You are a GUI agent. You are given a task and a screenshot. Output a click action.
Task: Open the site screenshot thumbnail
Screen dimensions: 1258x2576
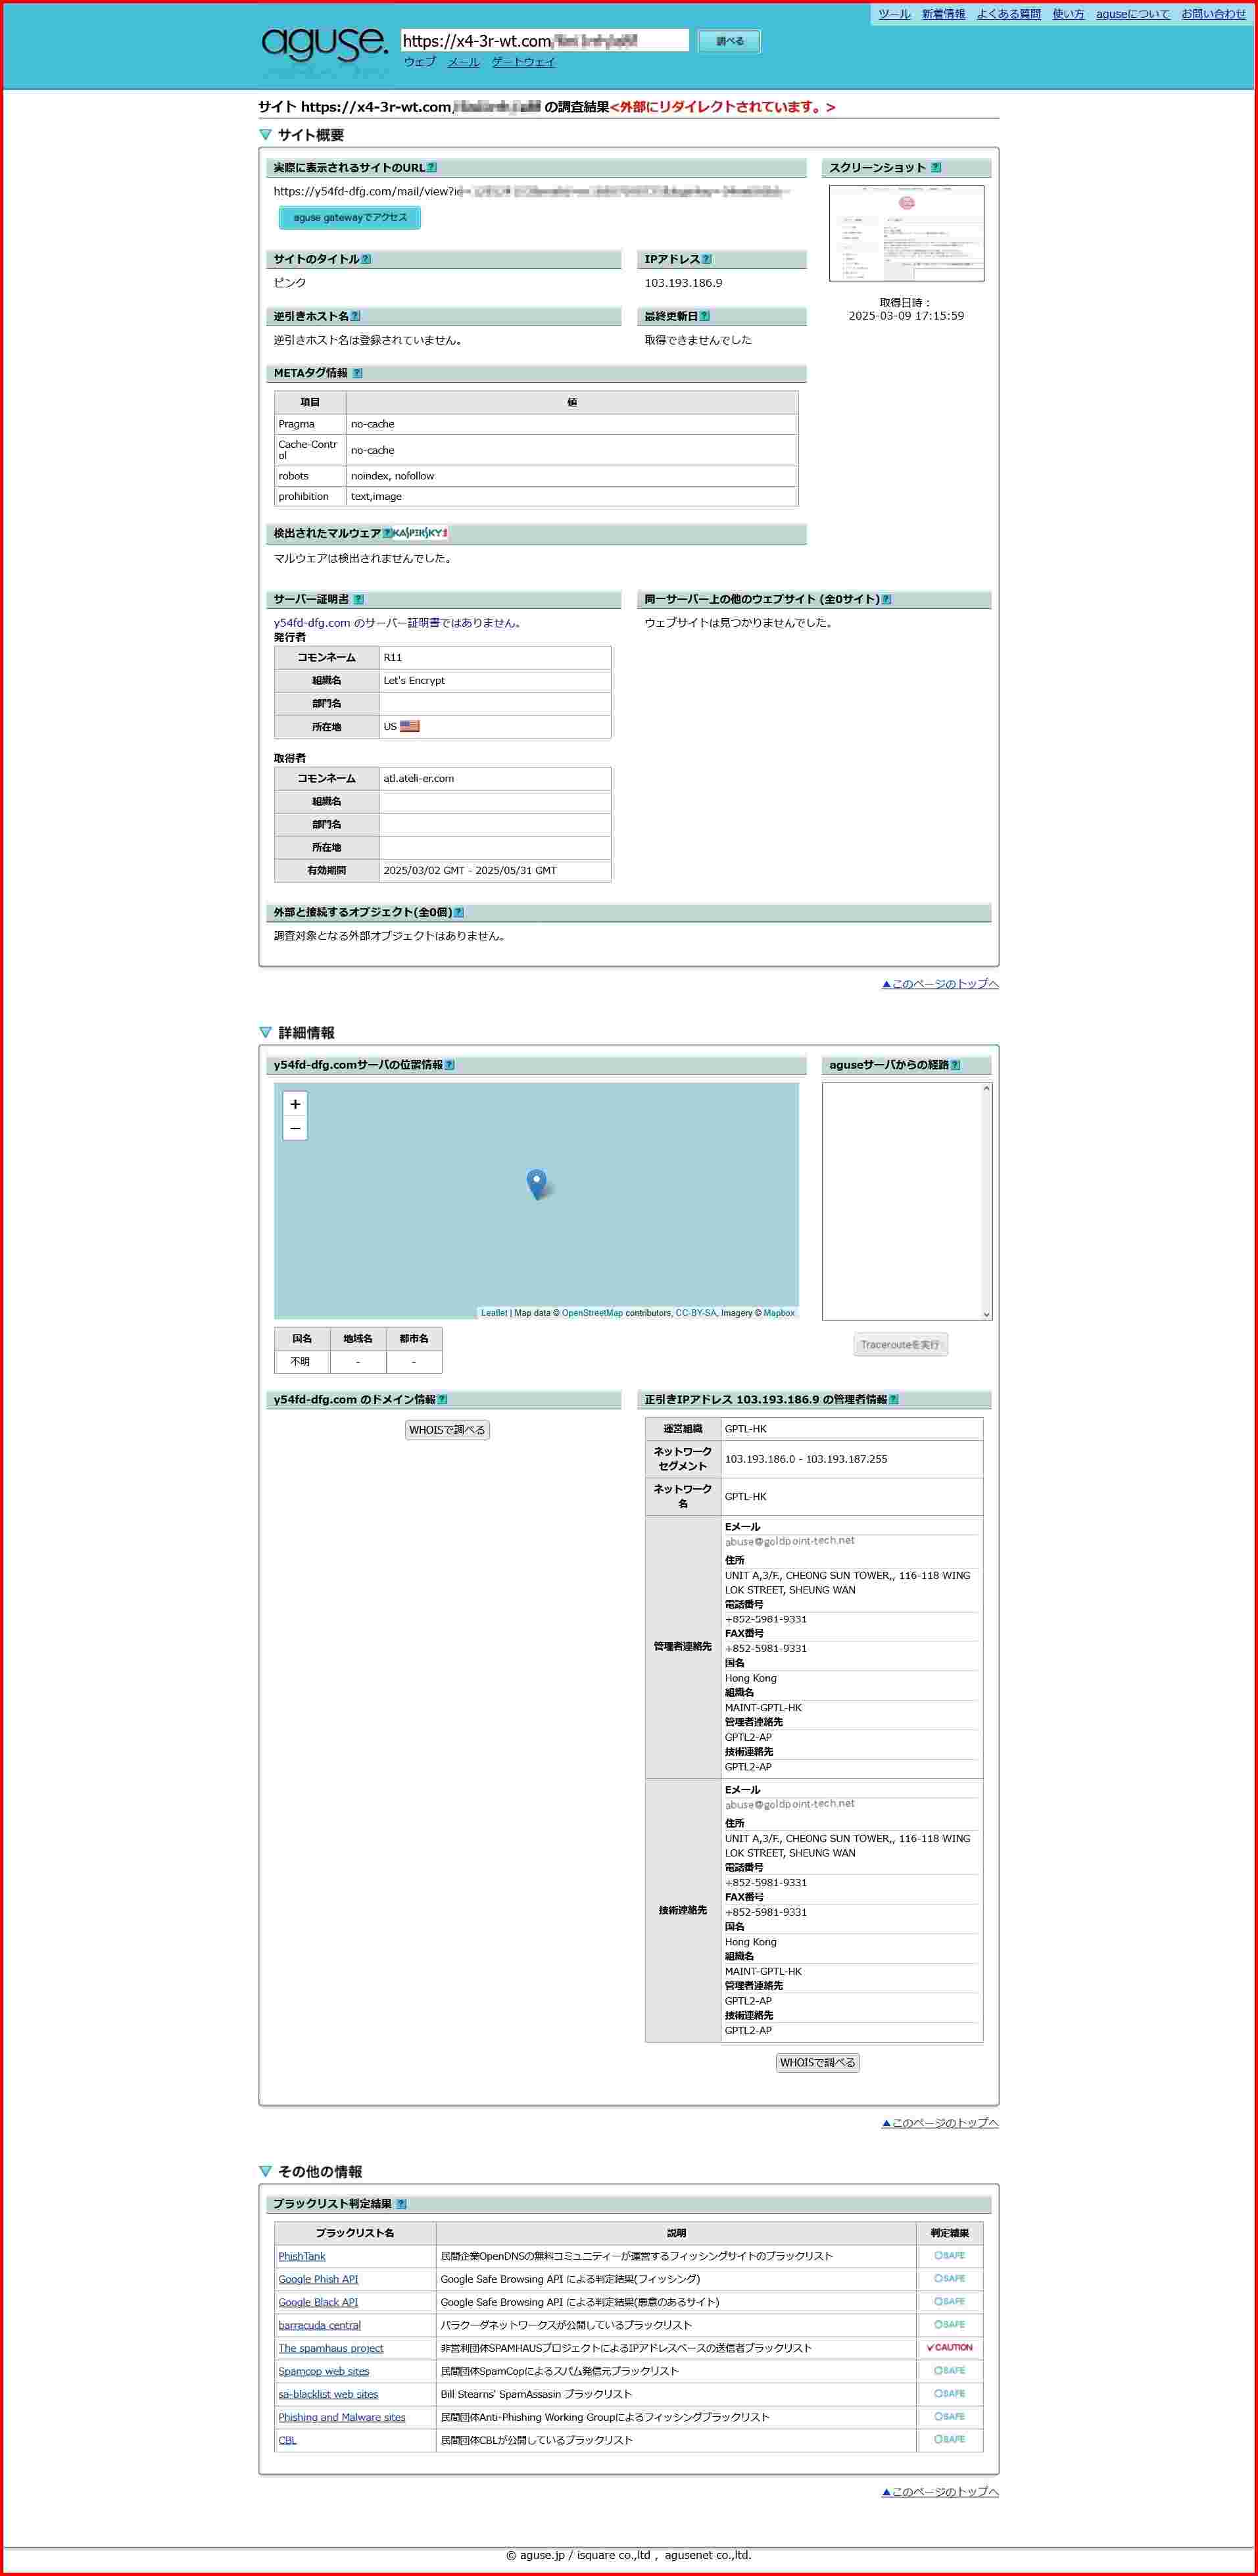pos(906,233)
